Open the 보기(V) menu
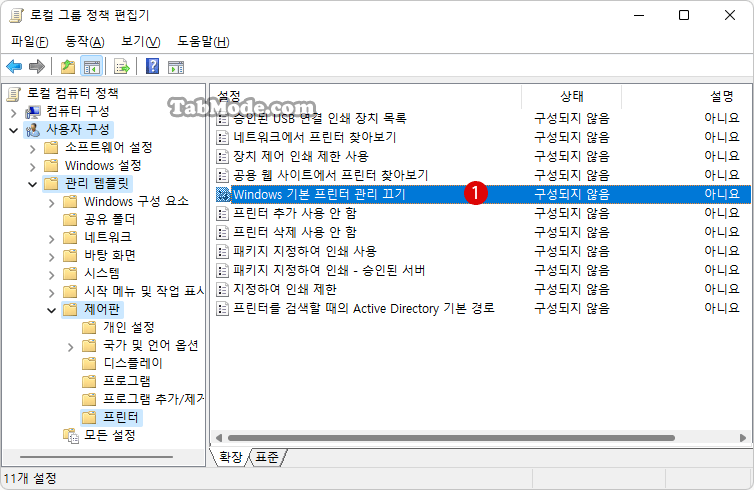754x490 pixels. 140,41
